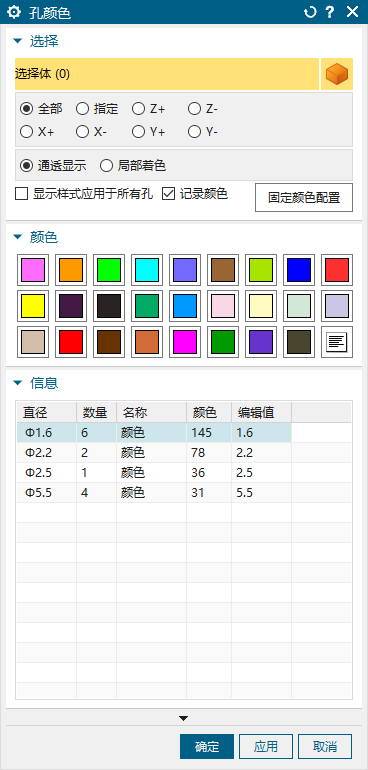Image resolution: width=368 pixels, height=770 pixels.
Task: Pick the dark brown swatch in third row
Action: point(109,342)
